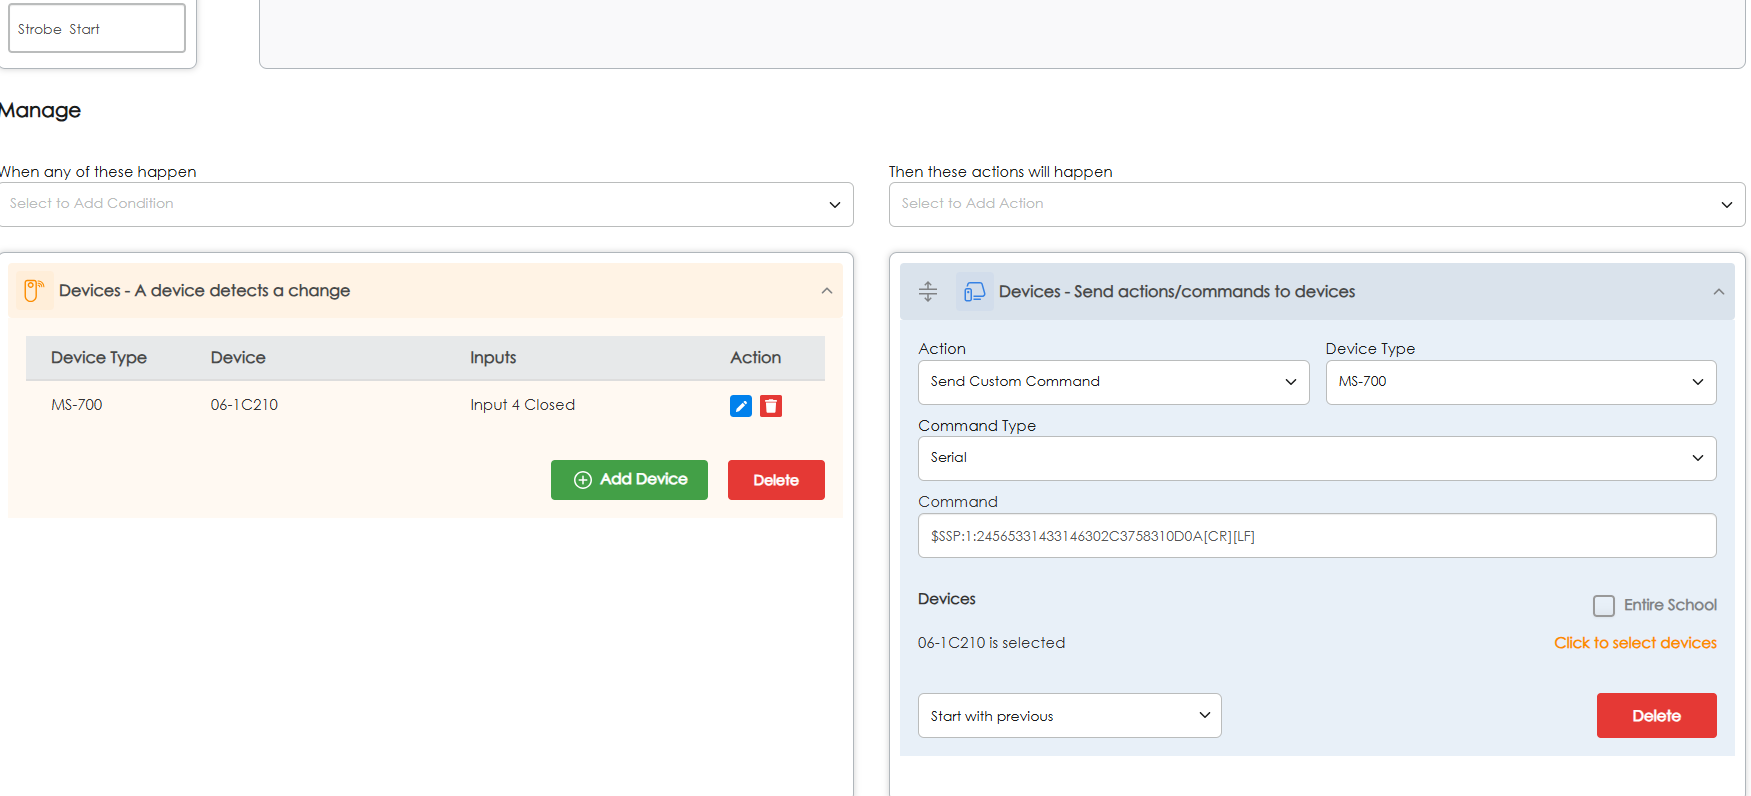
Task: Click the Strobe Start item
Action: click(97, 28)
